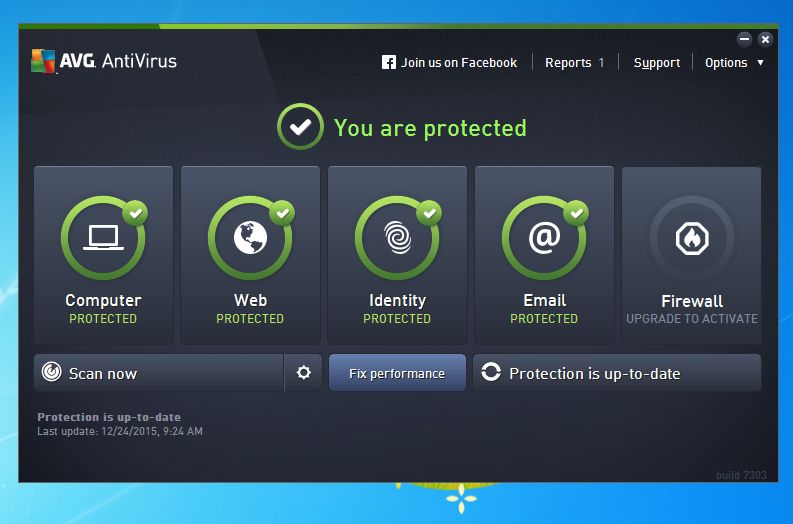Click the laptop icon in the Computer tile

tap(103, 238)
